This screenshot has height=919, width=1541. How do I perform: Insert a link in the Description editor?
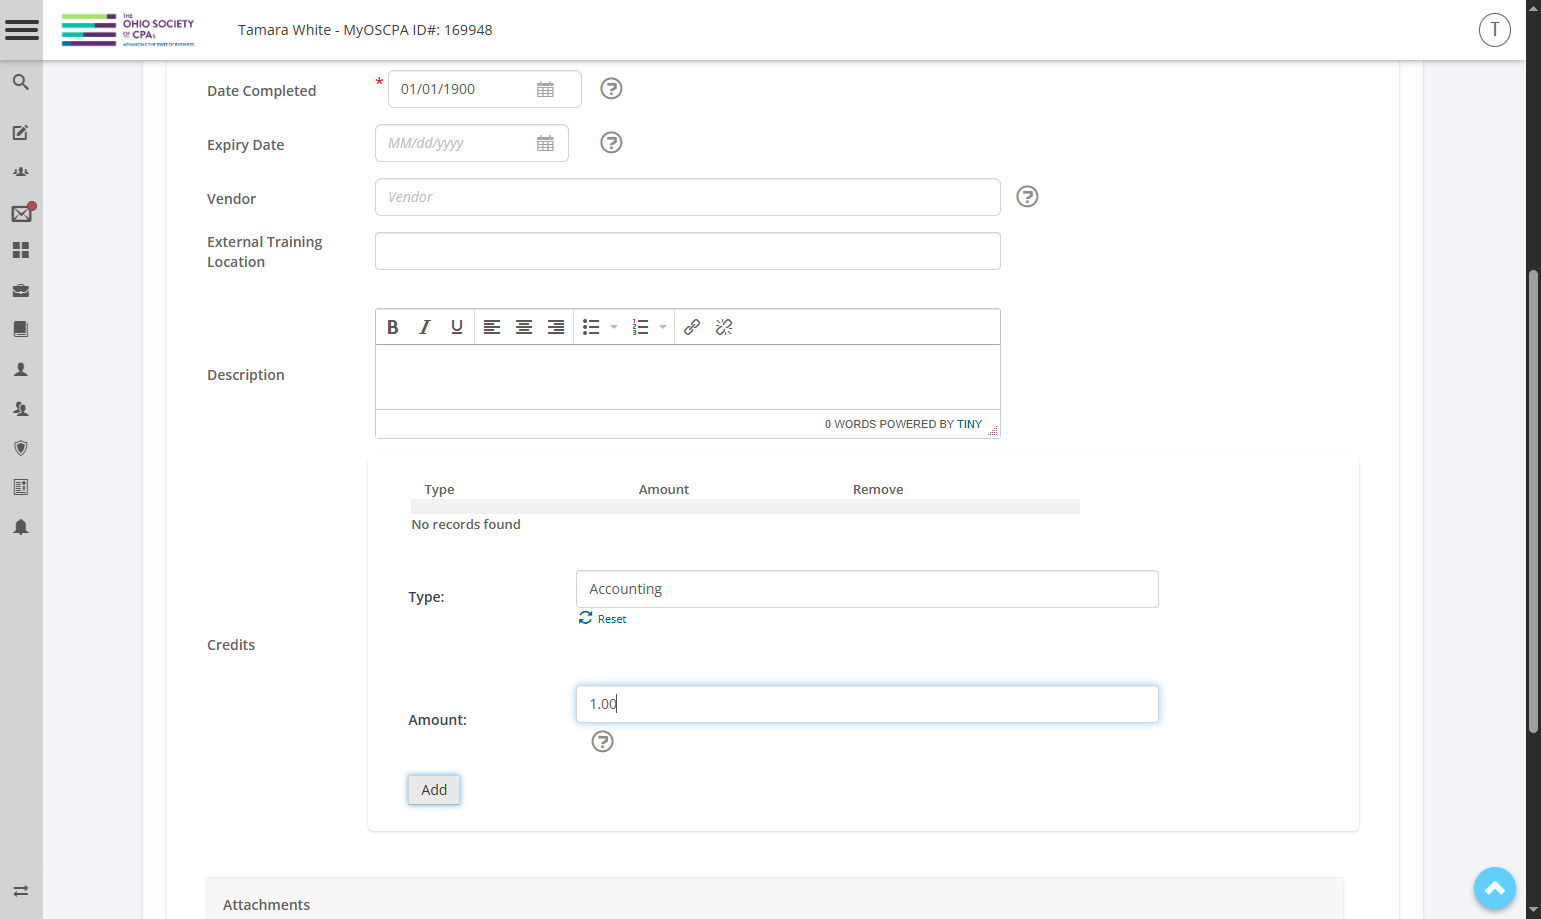point(692,327)
